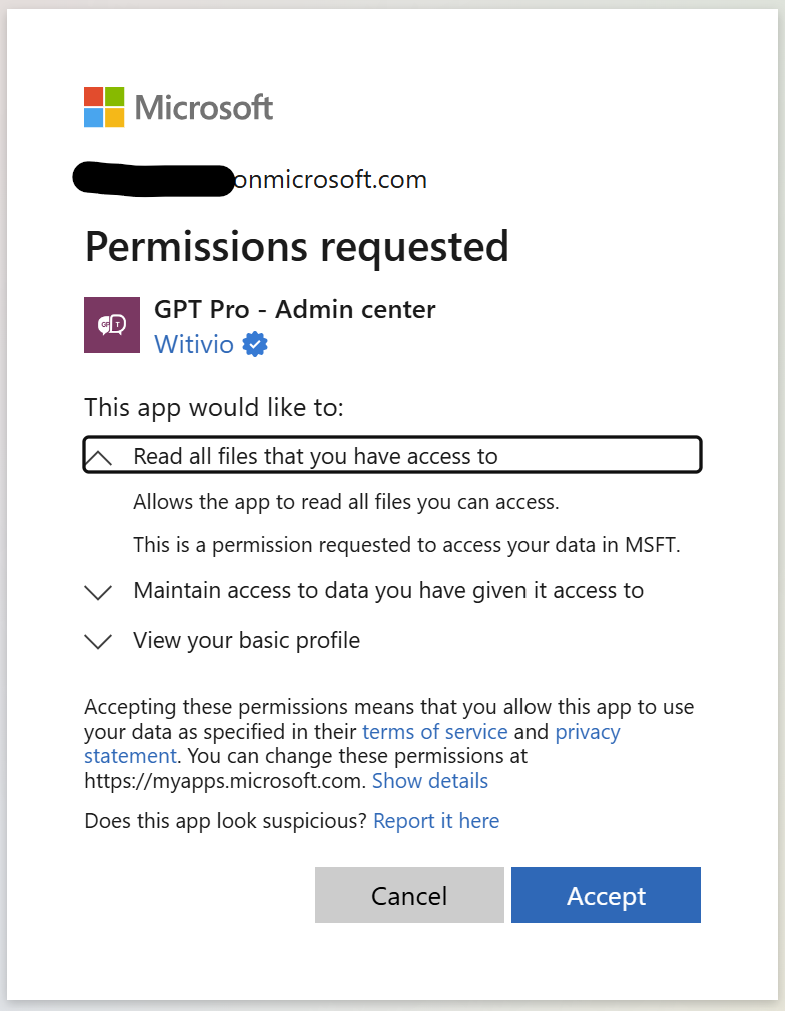Screen dimensions: 785x1011
Task: Select the Permissions requested heading
Action: 296,246
